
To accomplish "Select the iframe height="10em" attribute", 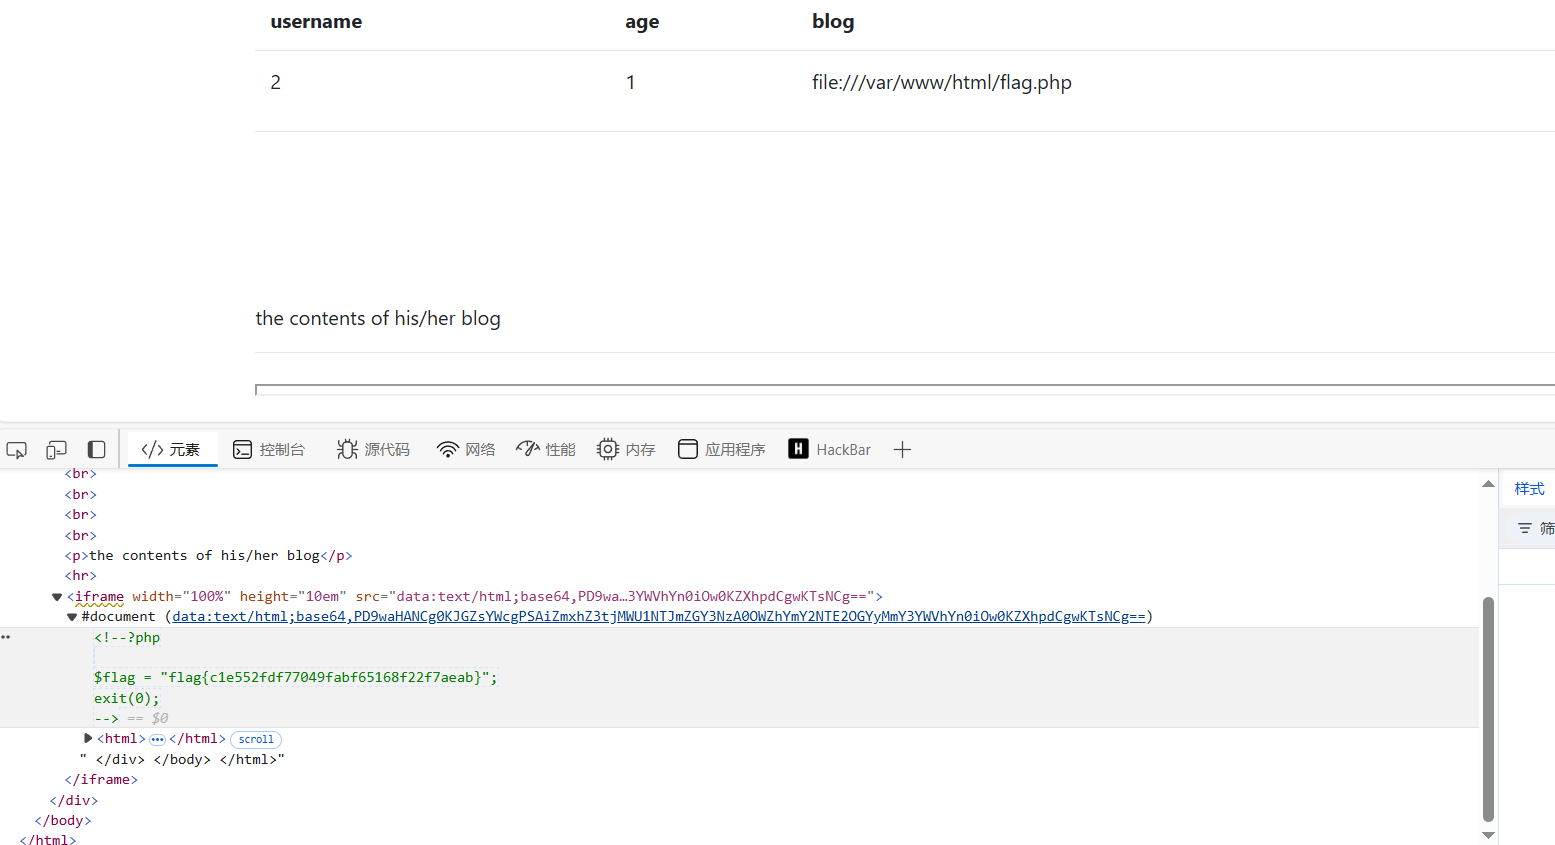I will (x=293, y=597).
